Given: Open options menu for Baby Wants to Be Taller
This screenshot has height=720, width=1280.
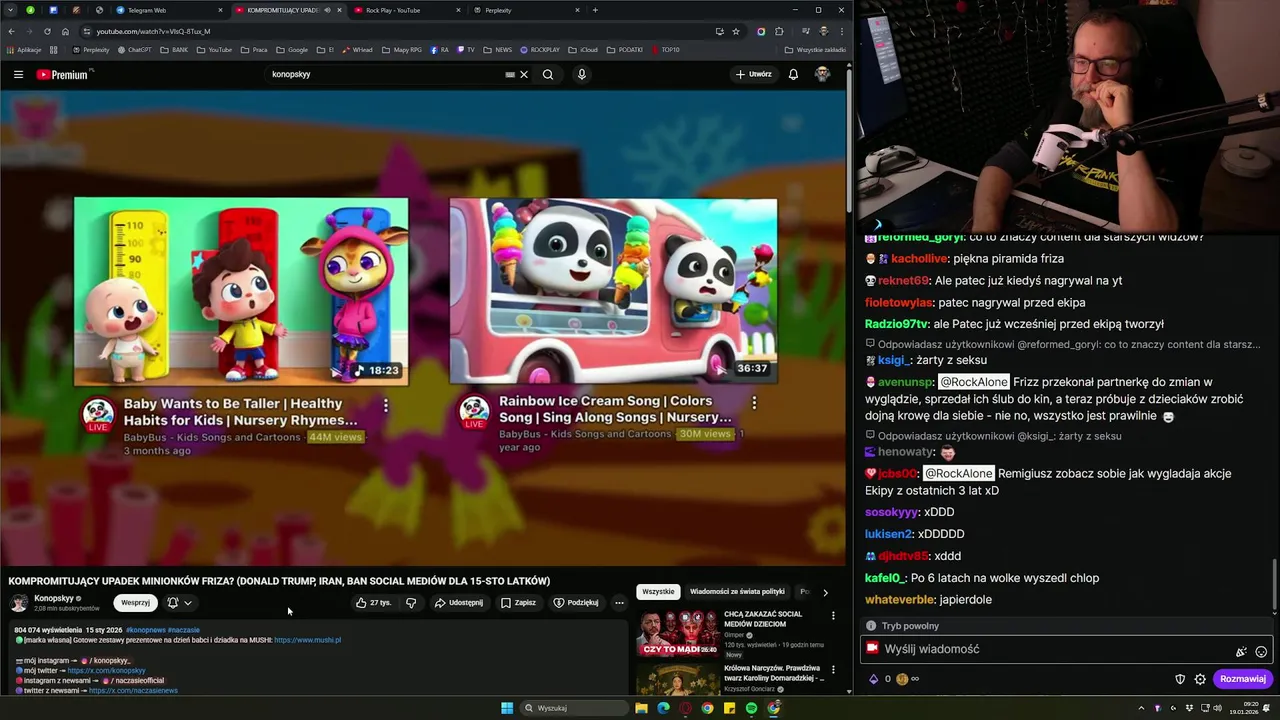Looking at the screenshot, I should [x=386, y=406].
